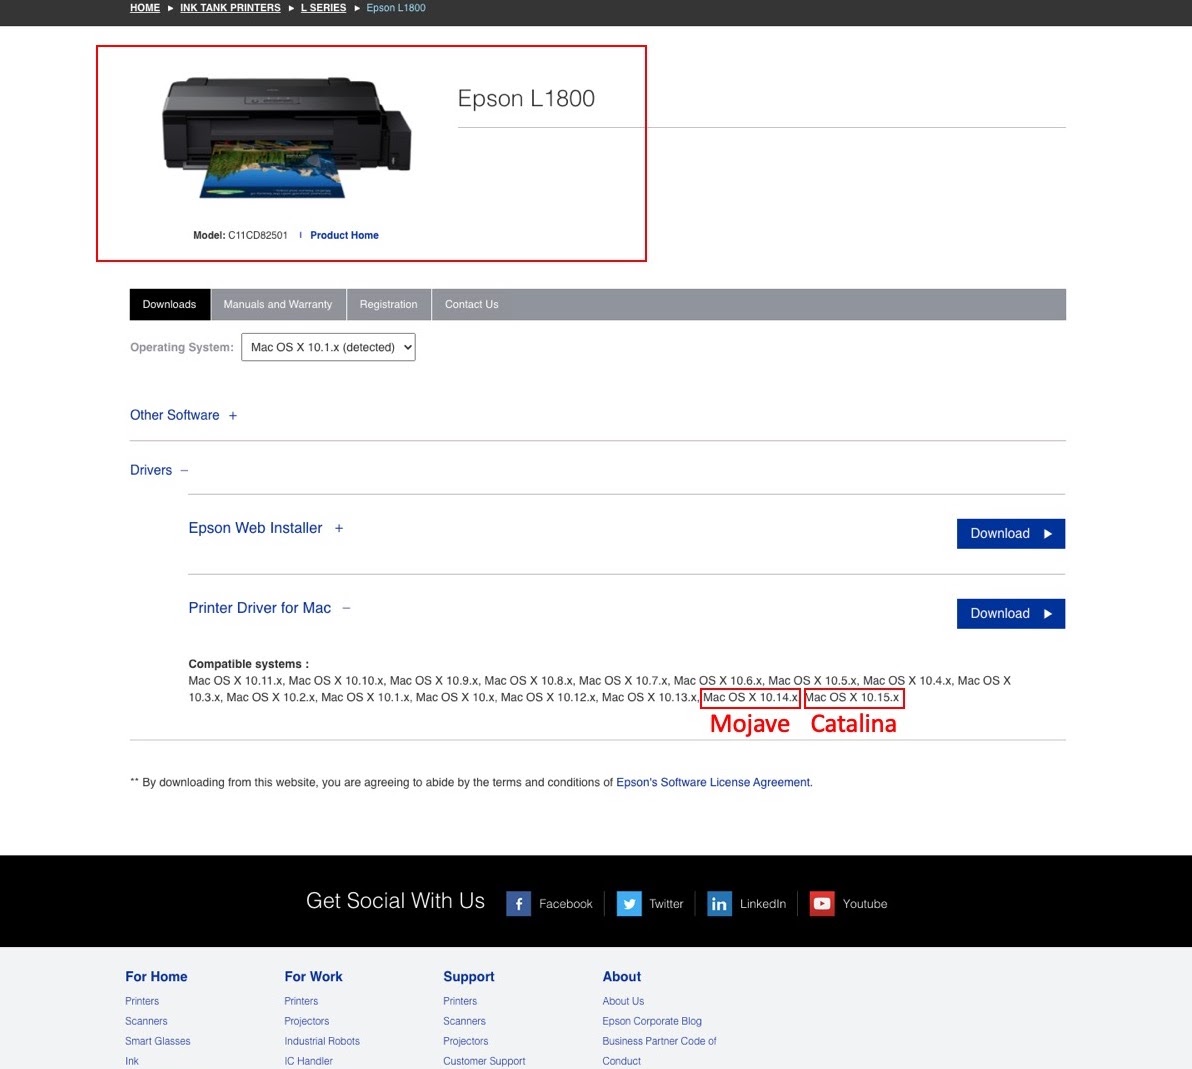This screenshot has width=1192, height=1069.
Task: Stay on the Downloads tab
Action: 169,304
